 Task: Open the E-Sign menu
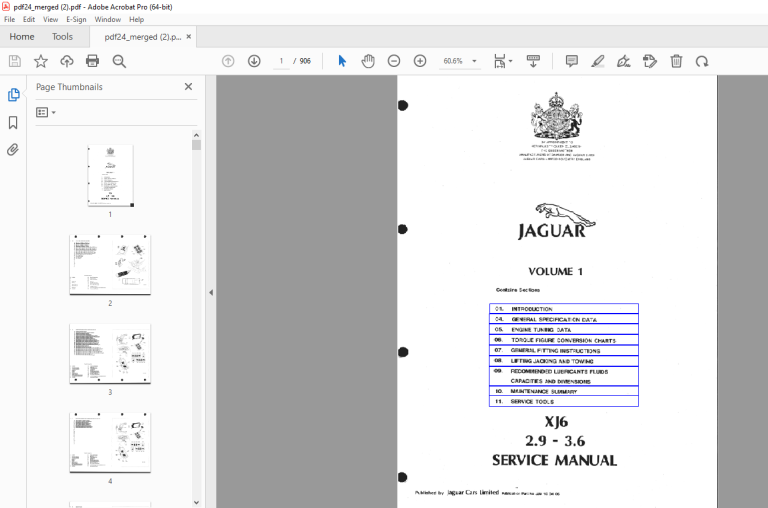76,20
